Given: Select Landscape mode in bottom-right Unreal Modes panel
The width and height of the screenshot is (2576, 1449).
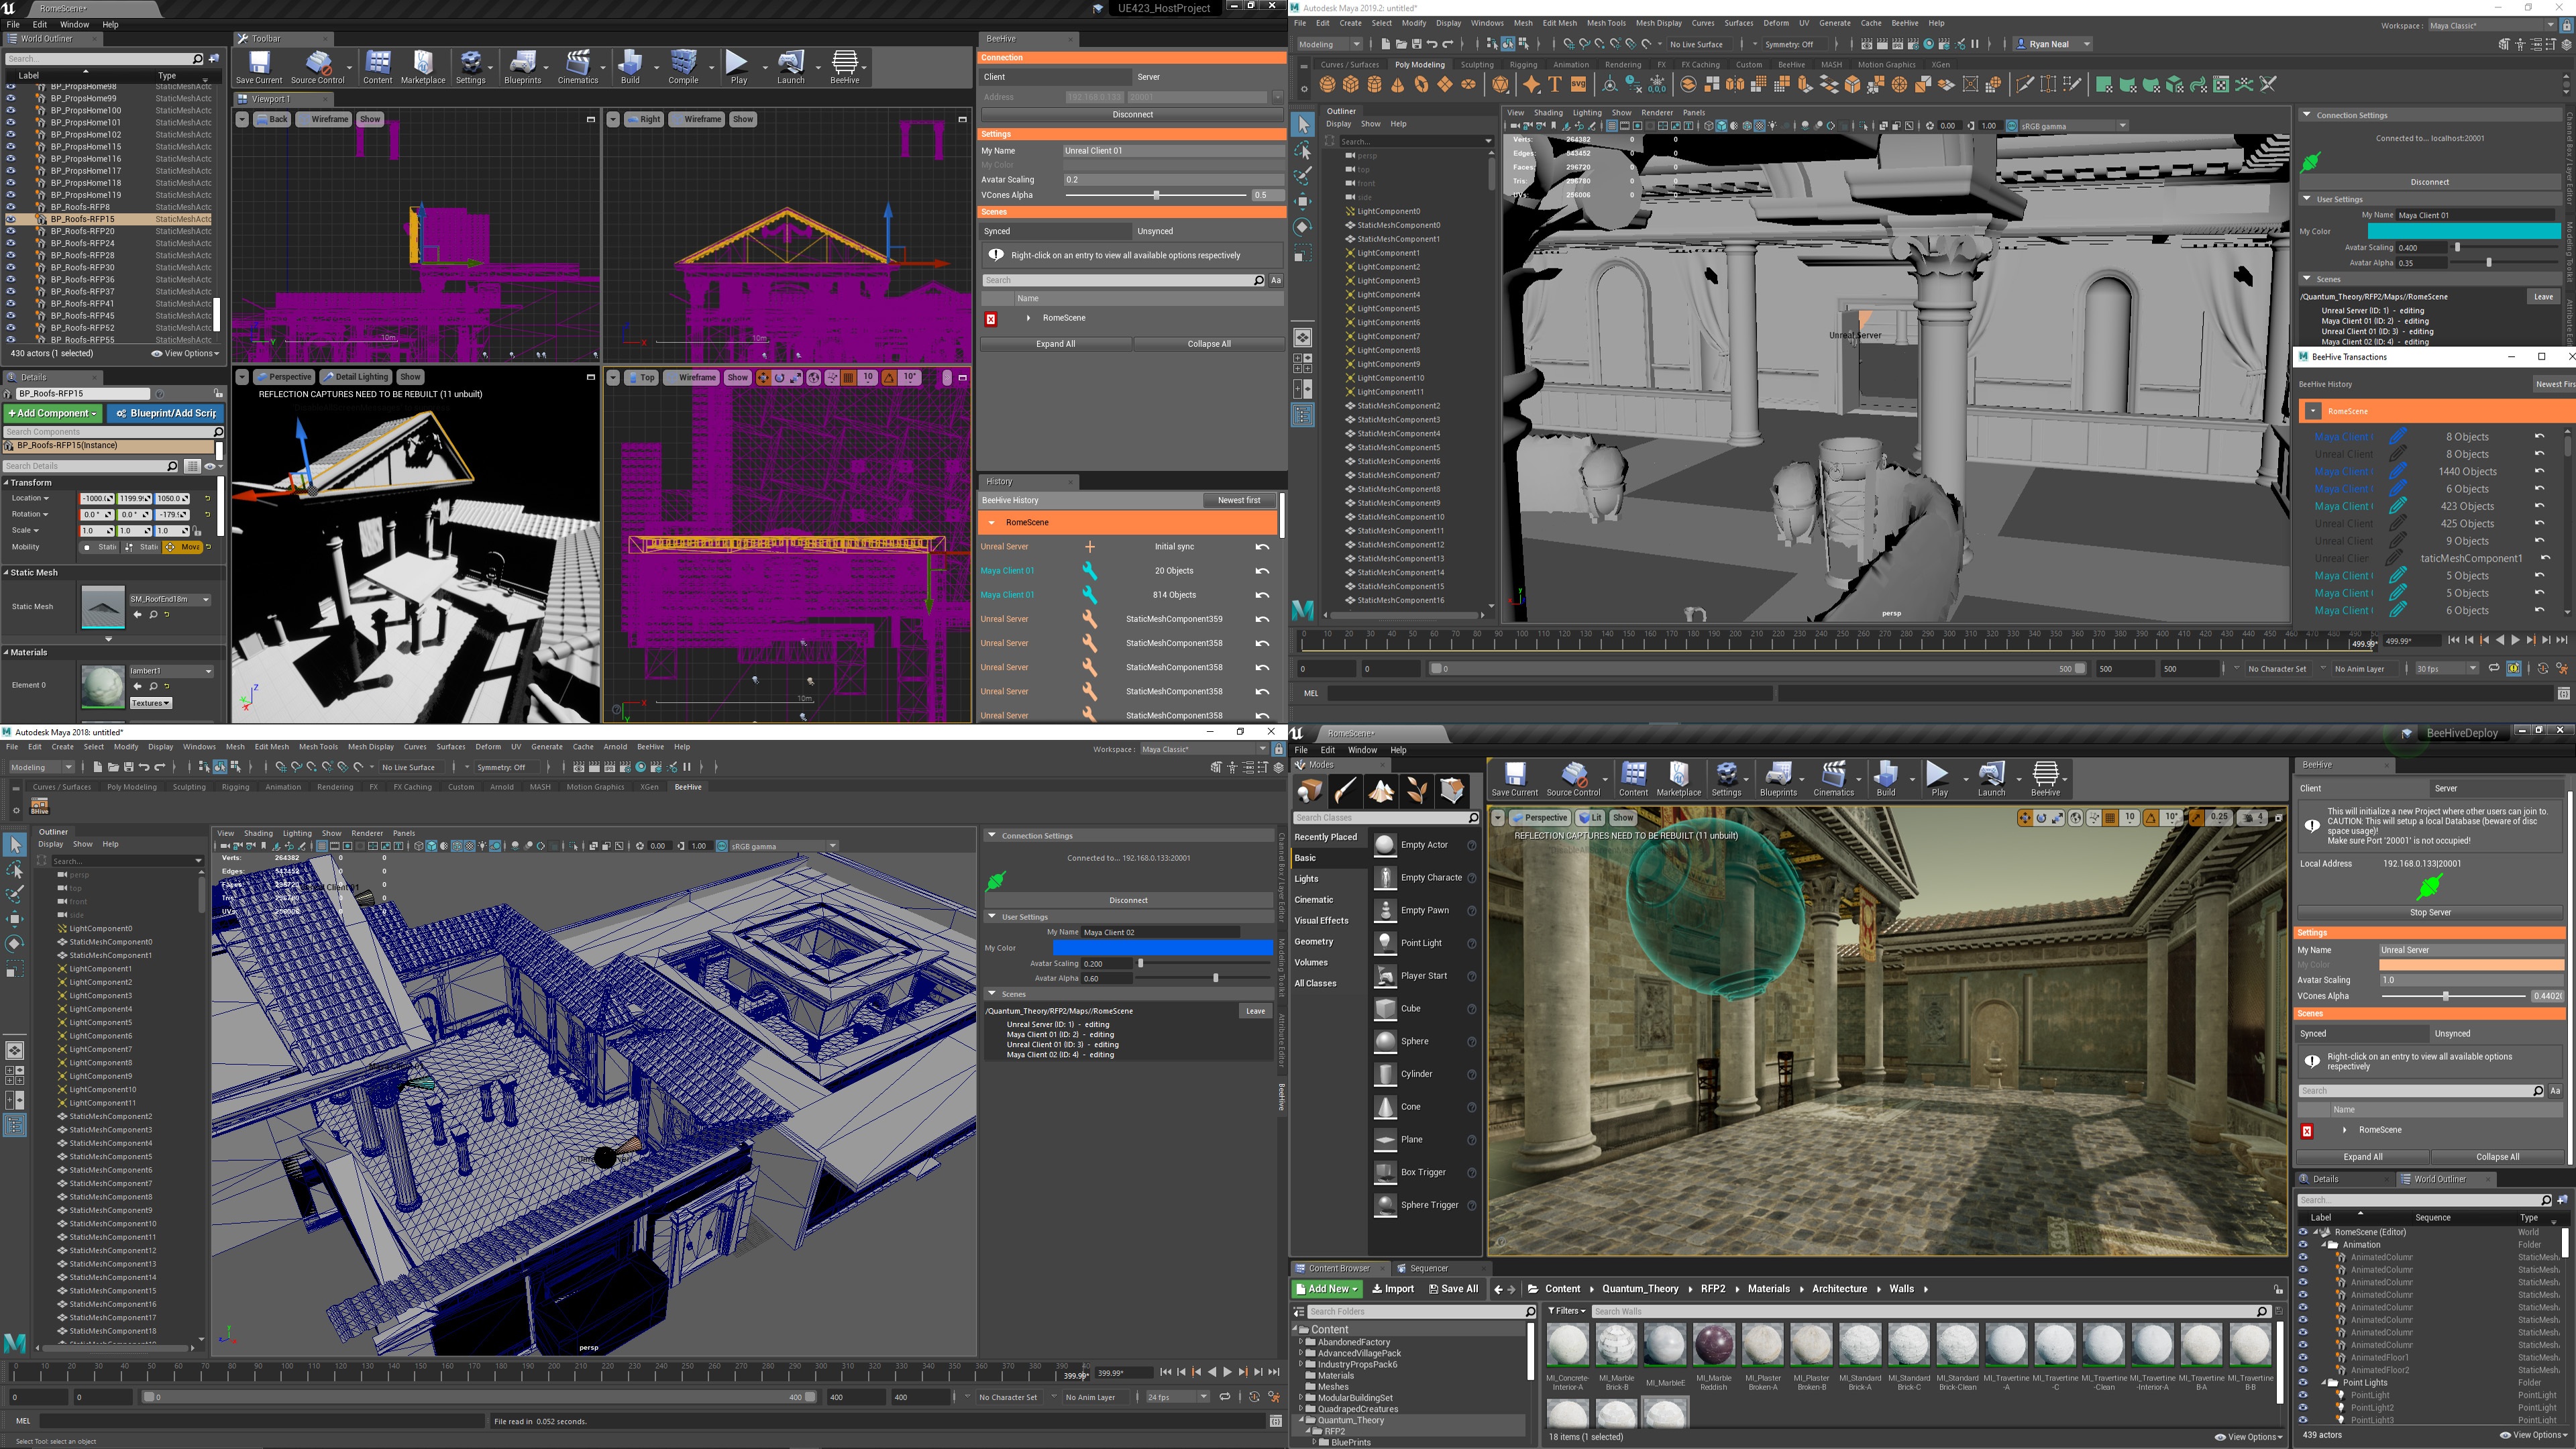Looking at the screenshot, I should point(1381,791).
